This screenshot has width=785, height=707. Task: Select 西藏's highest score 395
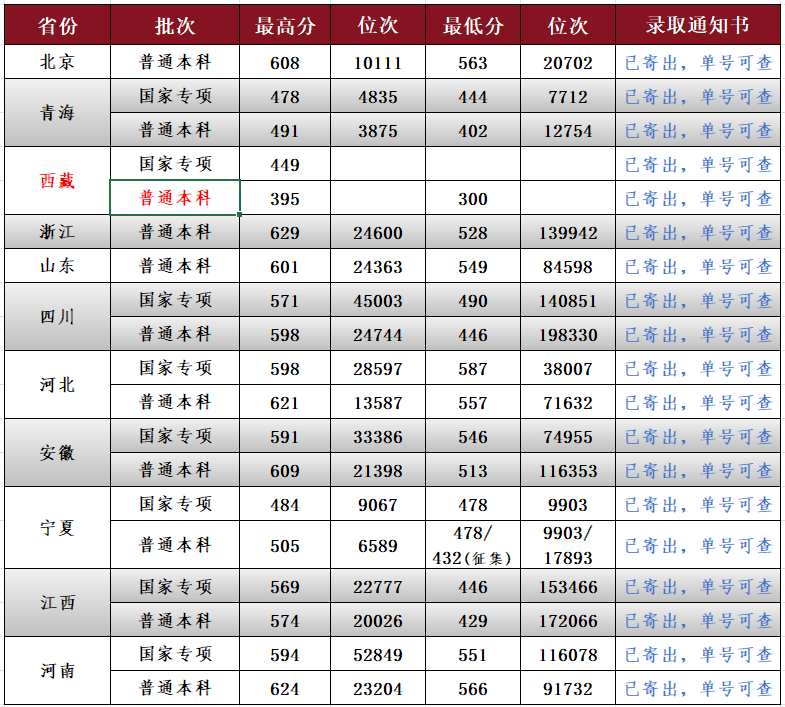click(285, 199)
